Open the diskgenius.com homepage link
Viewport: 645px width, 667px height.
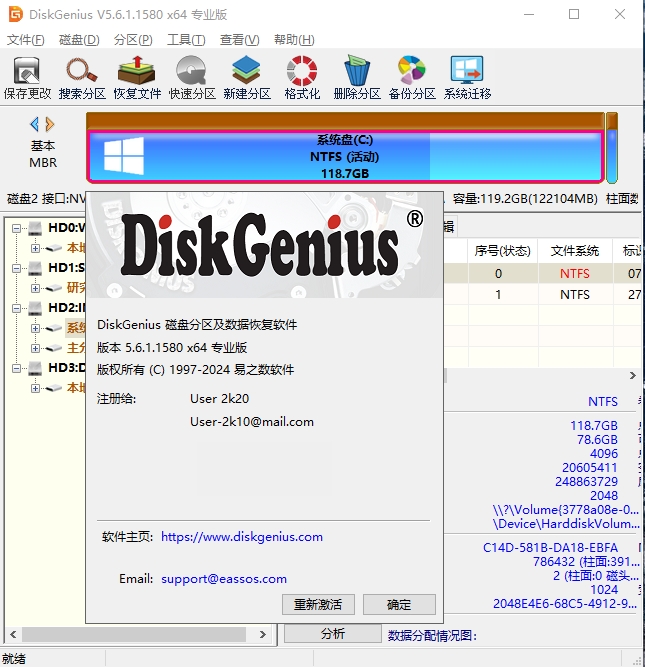tap(242, 537)
